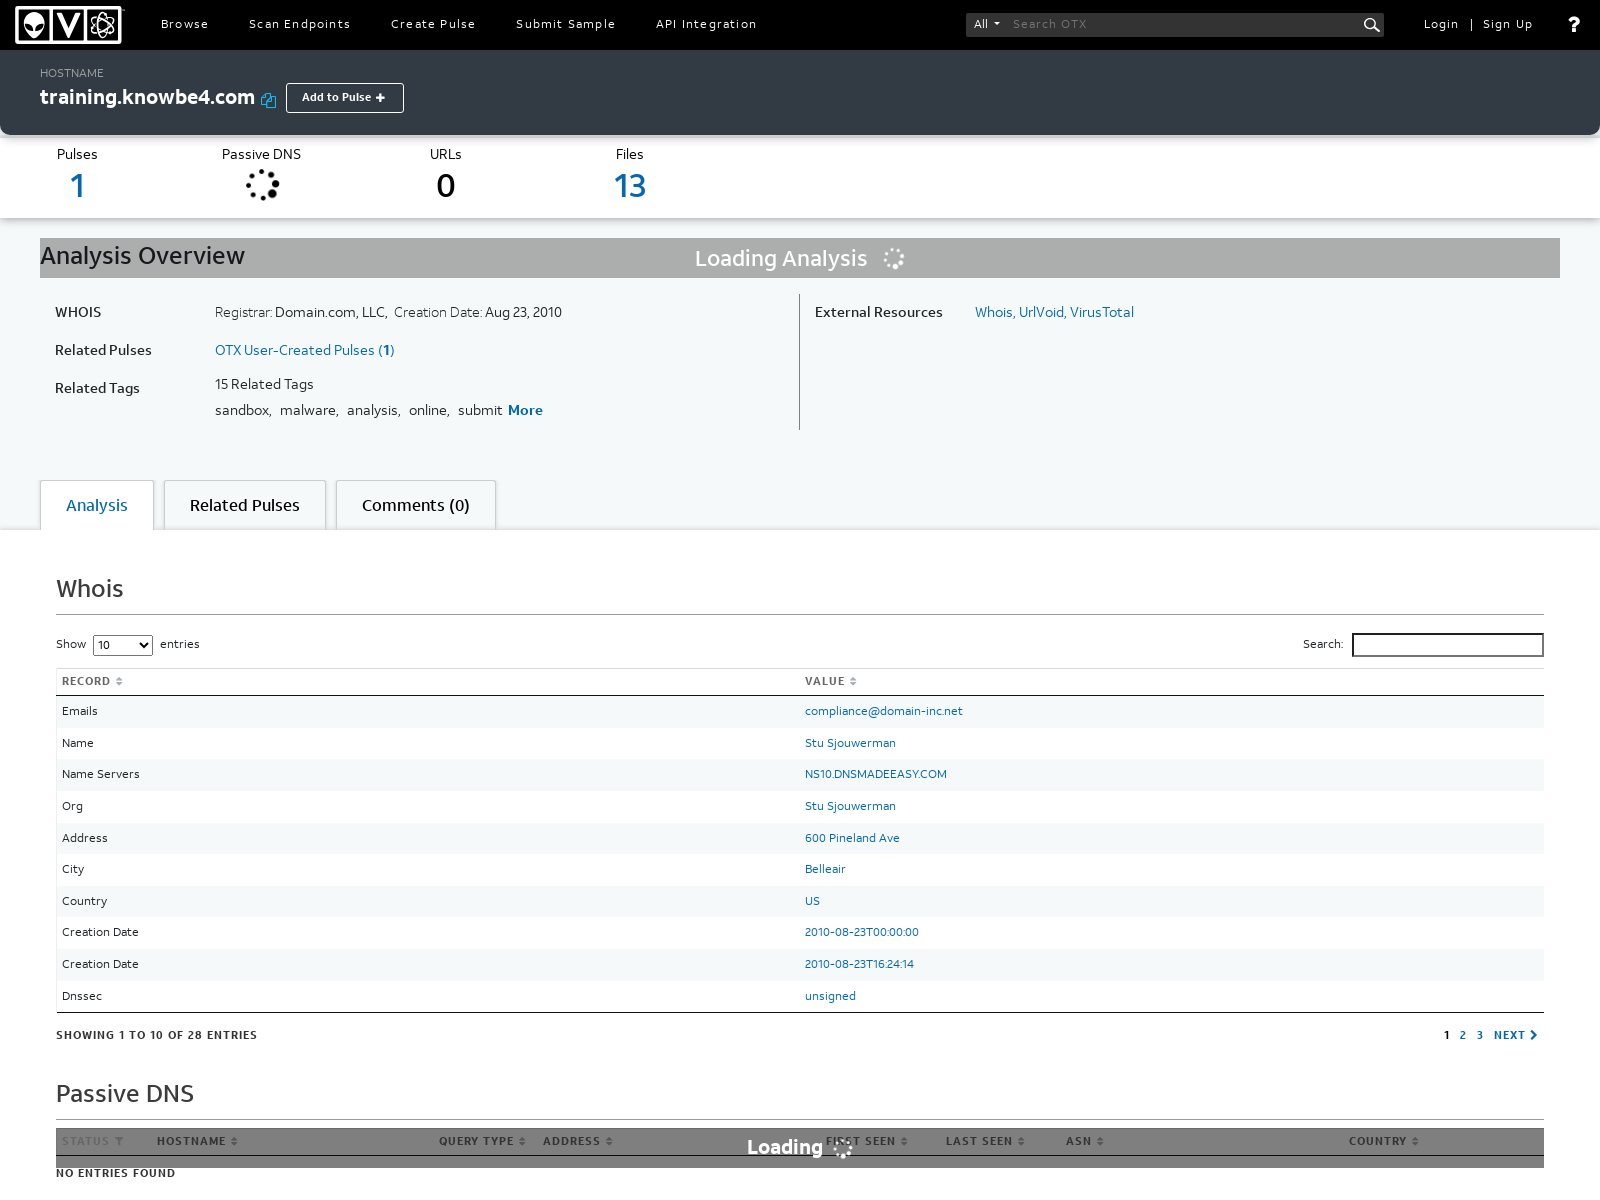Click the 600 Pineland Ave address
Image resolution: width=1600 pixels, height=1200 pixels.
point(852,839)
